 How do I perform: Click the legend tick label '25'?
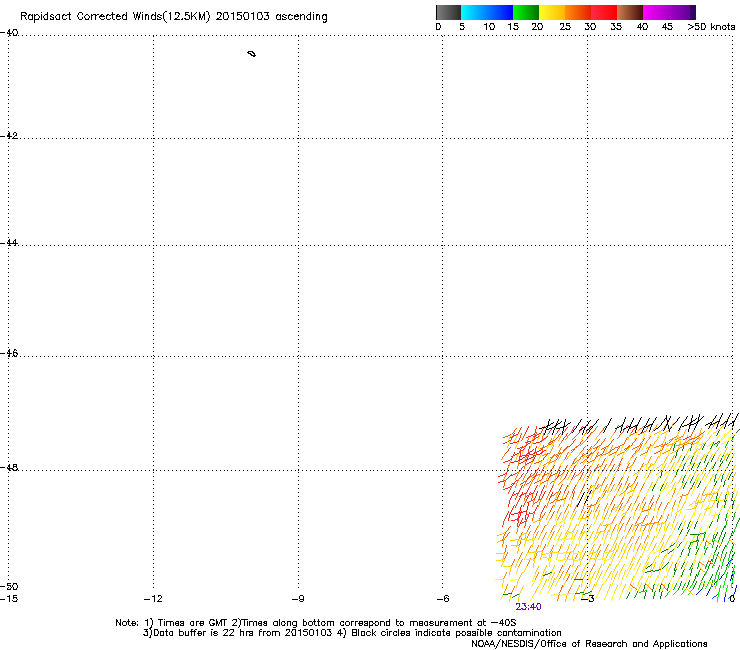click(x=565, y=27)
